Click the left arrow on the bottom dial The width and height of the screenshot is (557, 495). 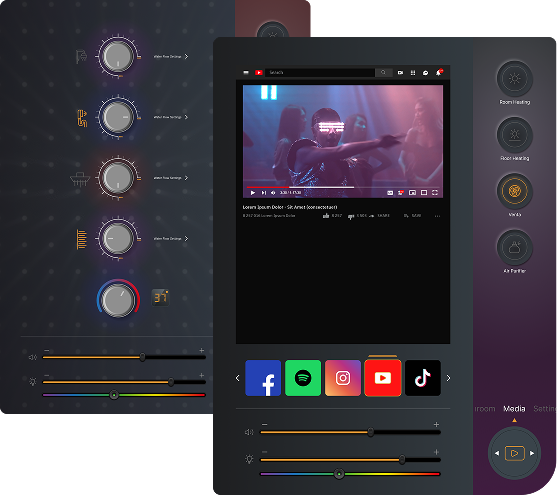(497, 453)
